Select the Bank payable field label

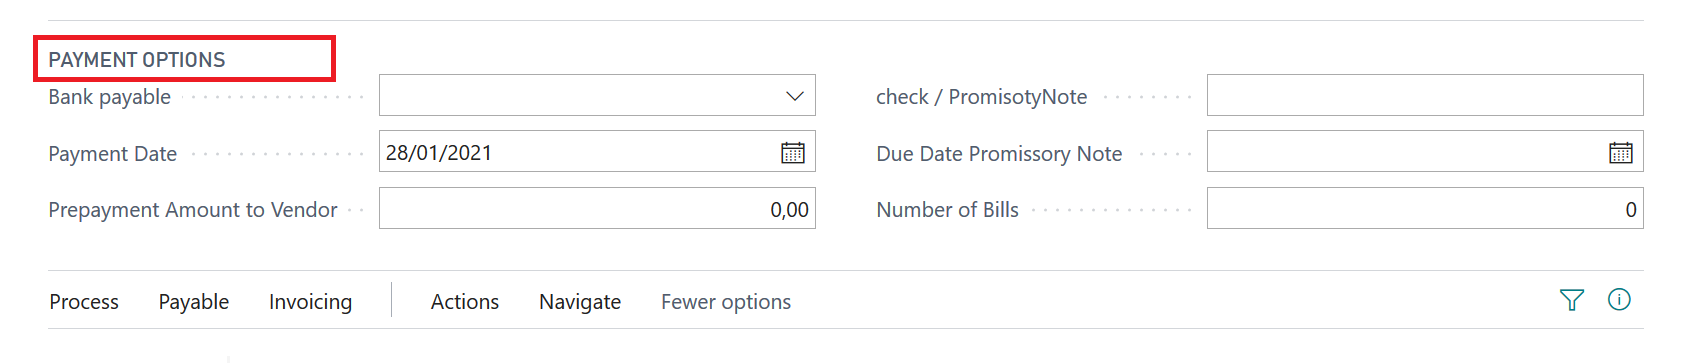(x=110, y=97)
